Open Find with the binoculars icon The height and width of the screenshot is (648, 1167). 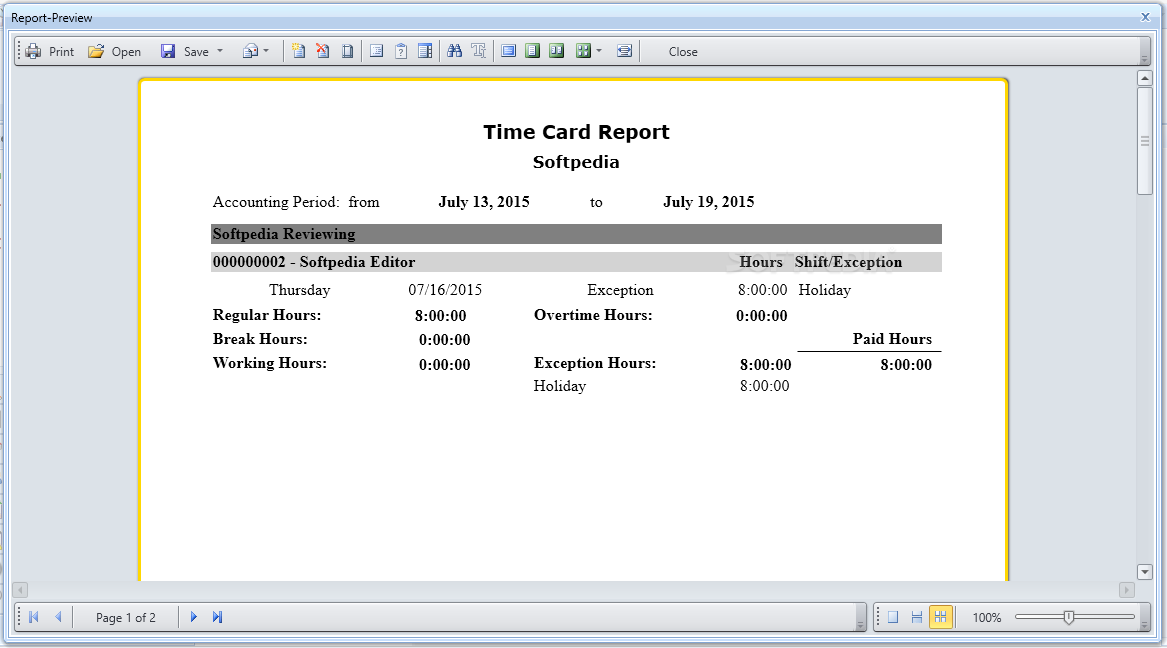455,51
